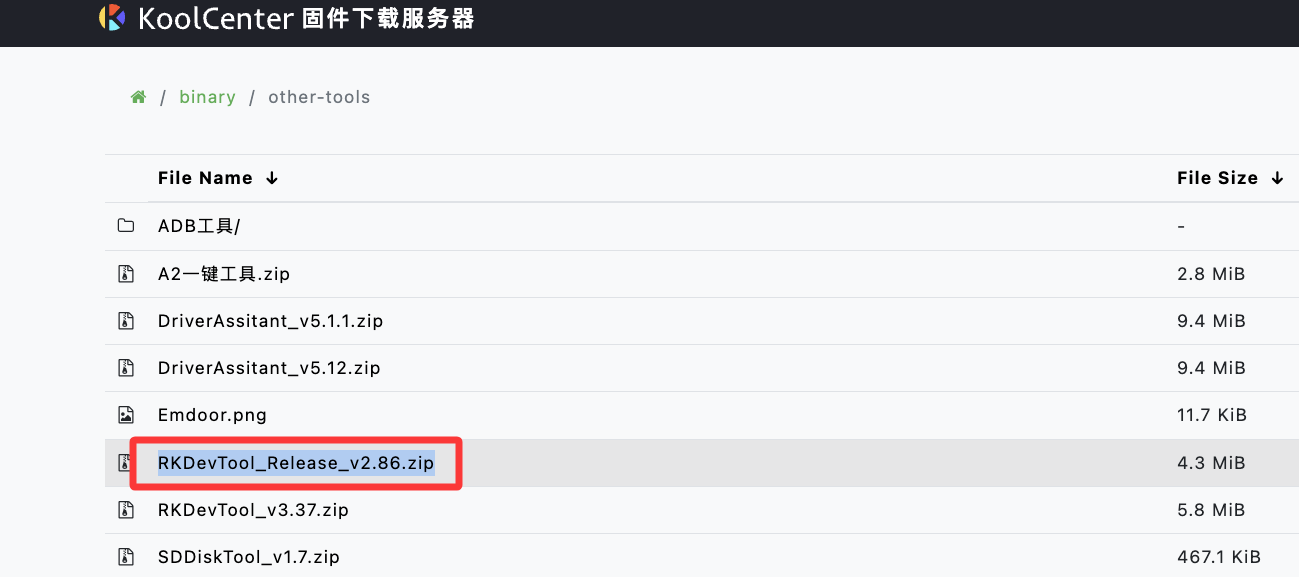Click the A2一键工具.zip archive icon
The image size is (1299, 577).
(x=126, y=274)
